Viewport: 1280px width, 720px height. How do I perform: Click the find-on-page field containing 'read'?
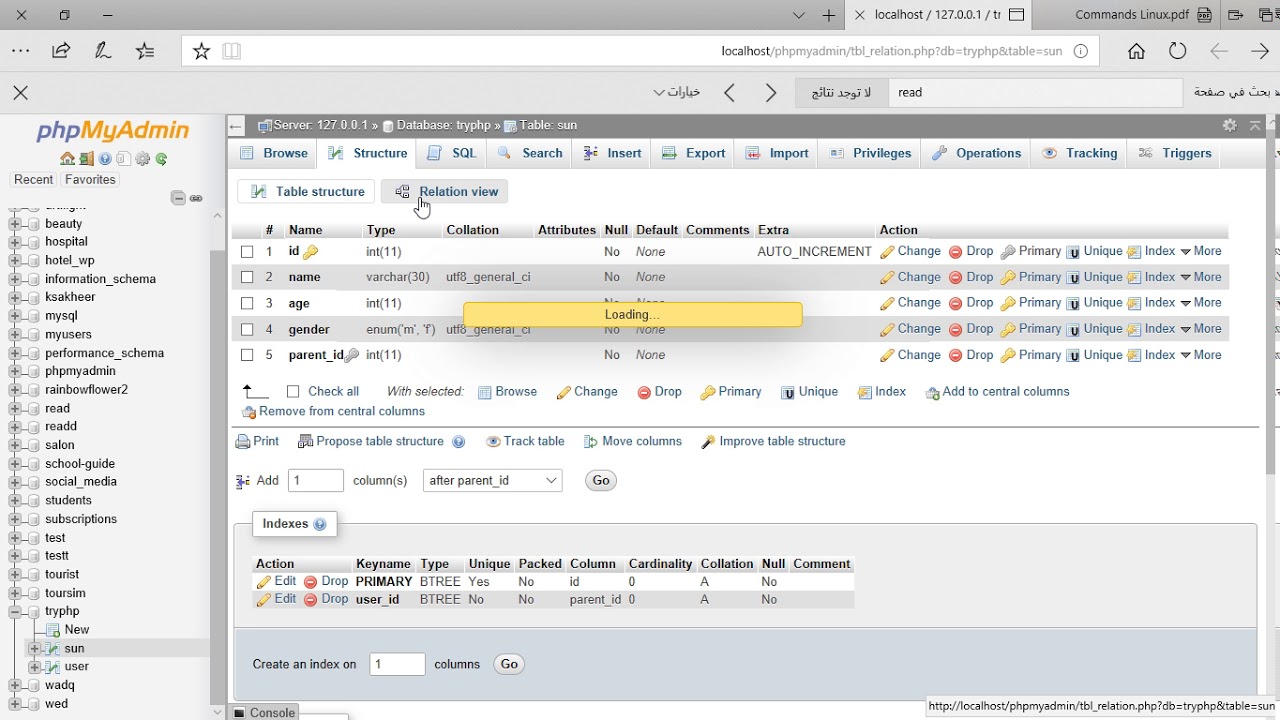coord(1035,92)
